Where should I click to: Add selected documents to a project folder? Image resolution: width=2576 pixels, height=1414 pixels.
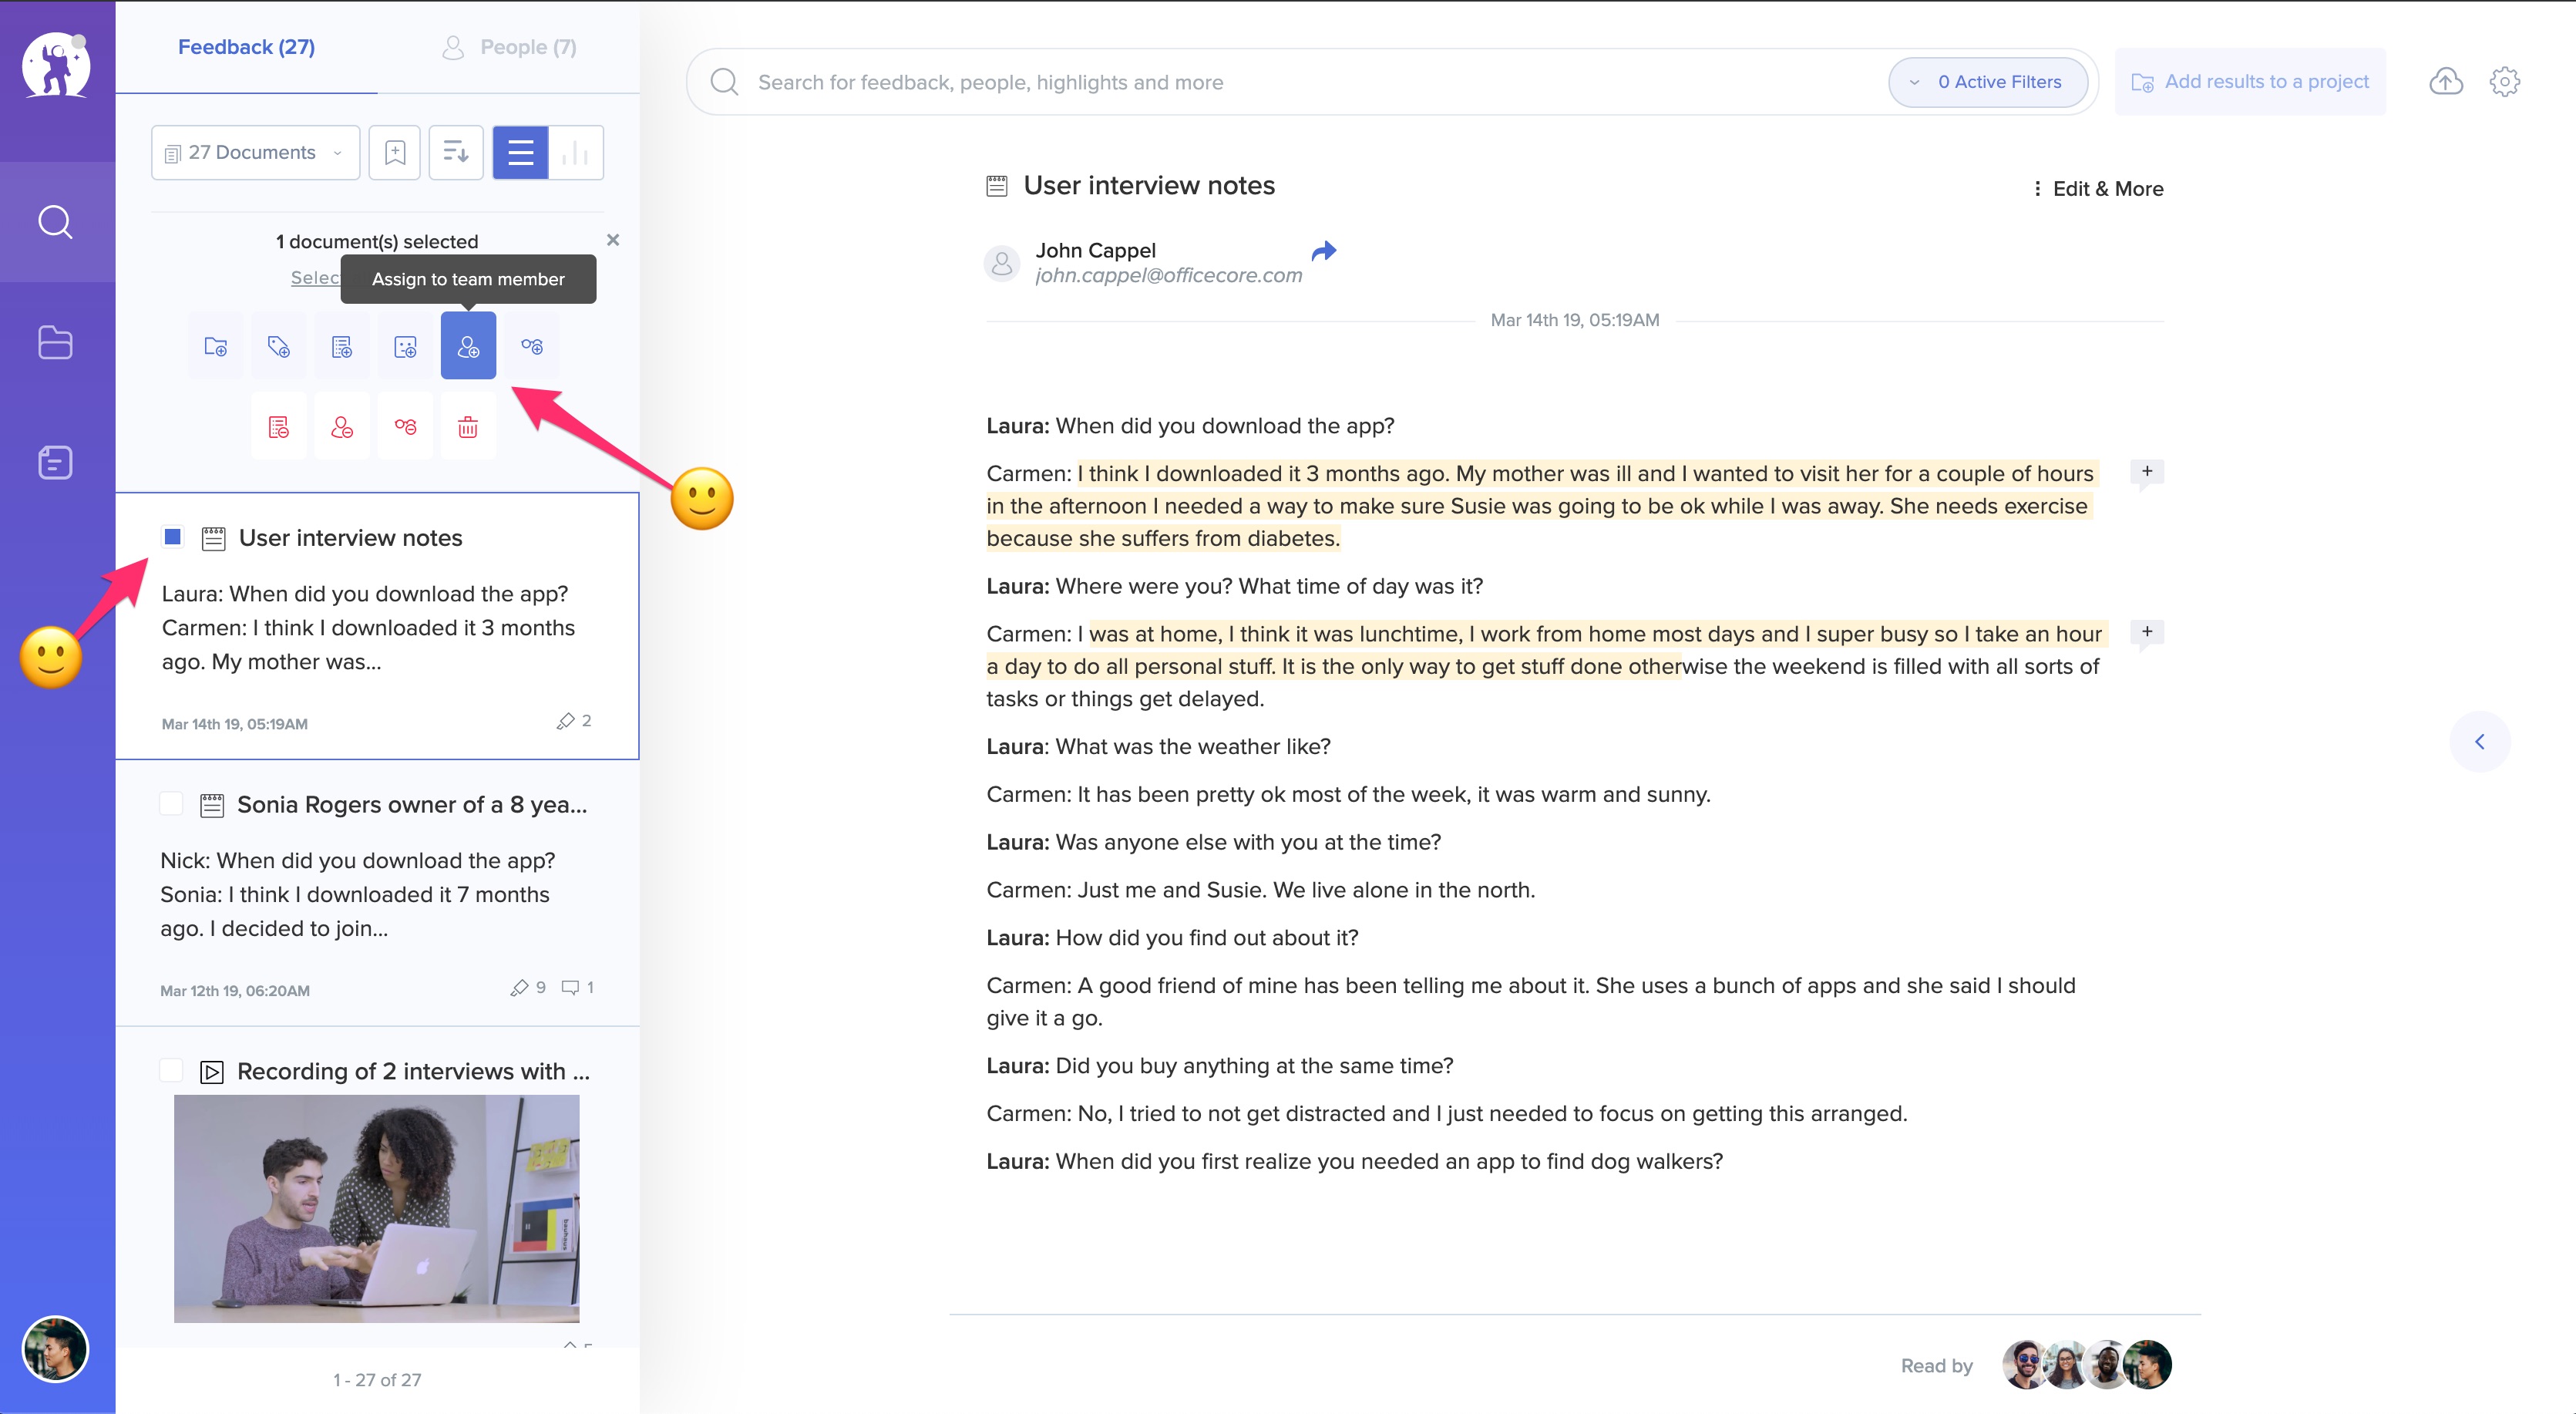click(x=216, y=346)
